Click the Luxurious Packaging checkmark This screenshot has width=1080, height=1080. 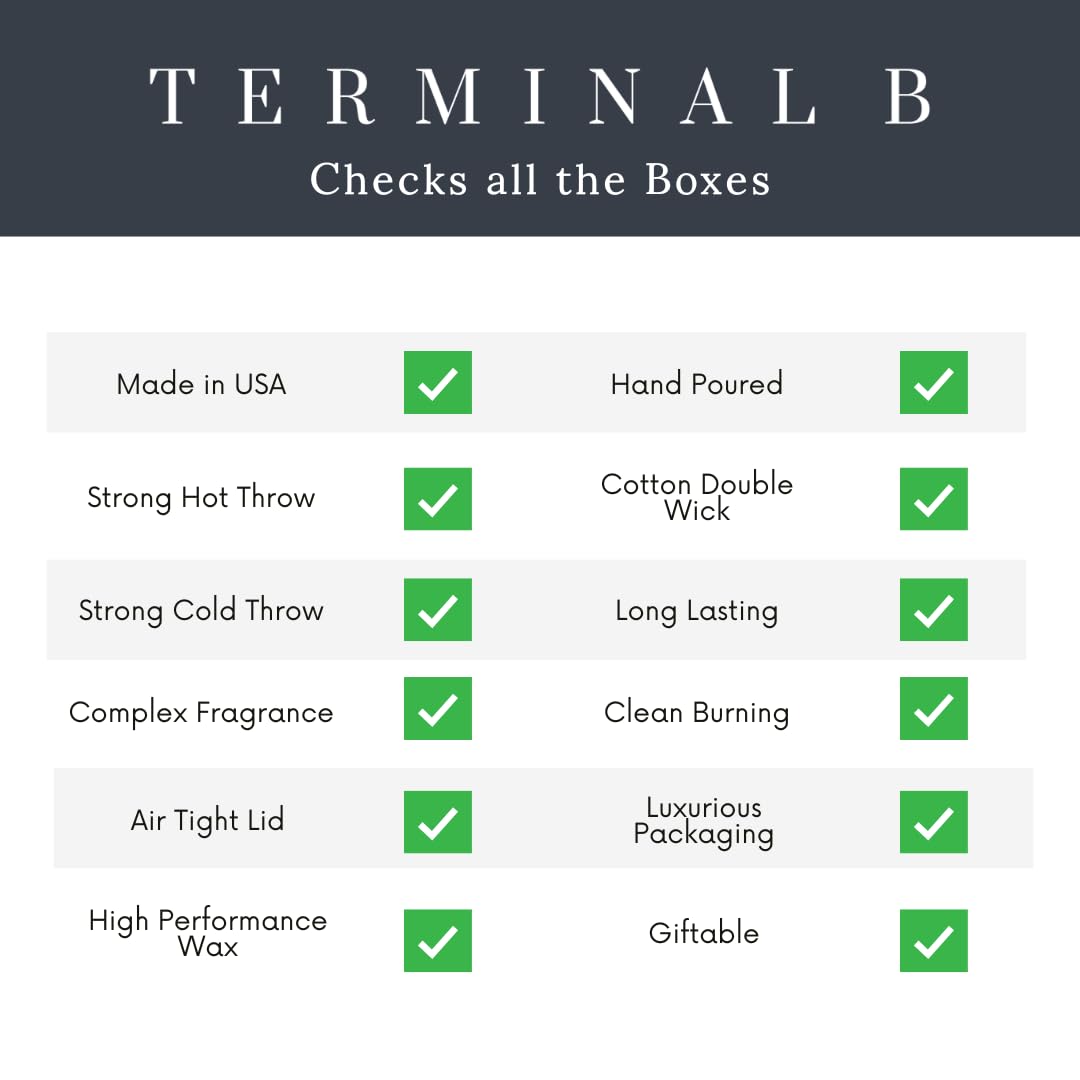pos(933,822)
